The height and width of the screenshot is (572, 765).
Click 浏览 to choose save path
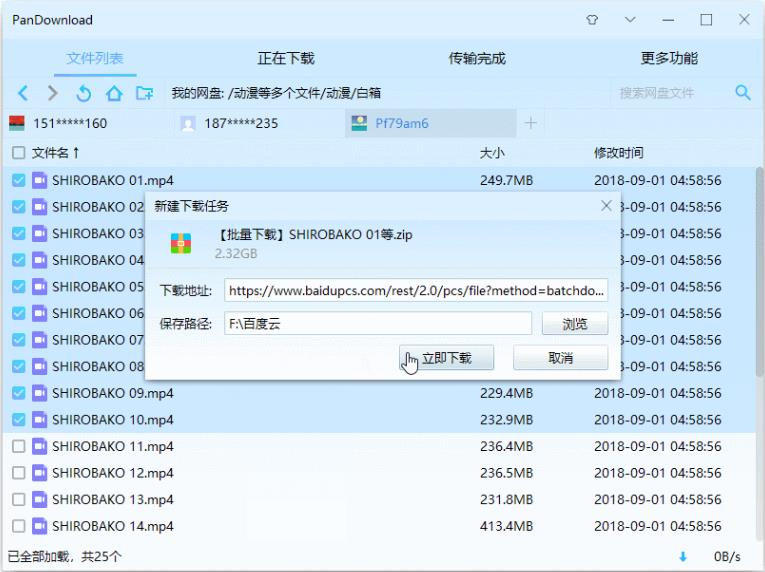575,324
